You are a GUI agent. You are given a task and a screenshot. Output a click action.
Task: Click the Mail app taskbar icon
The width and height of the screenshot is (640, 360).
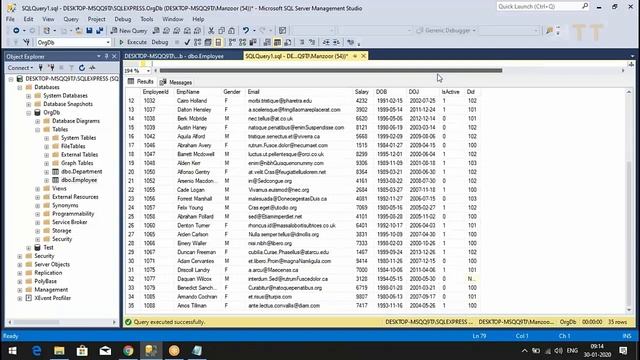tap(105, 351)
